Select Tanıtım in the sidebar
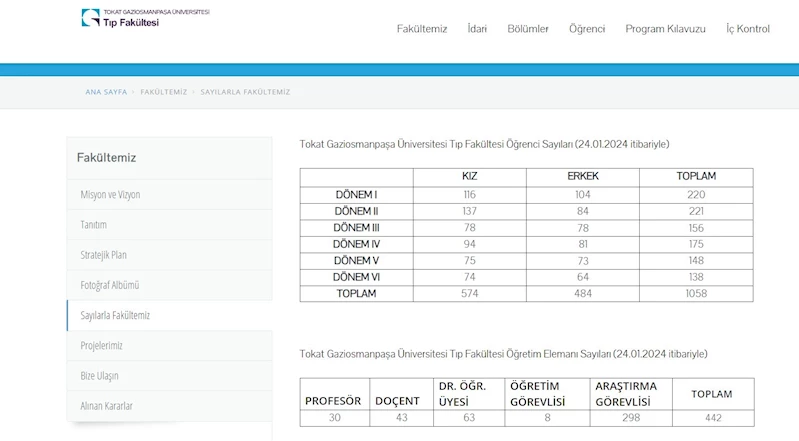The image size is (799, 441). click(x=93, y=225)
